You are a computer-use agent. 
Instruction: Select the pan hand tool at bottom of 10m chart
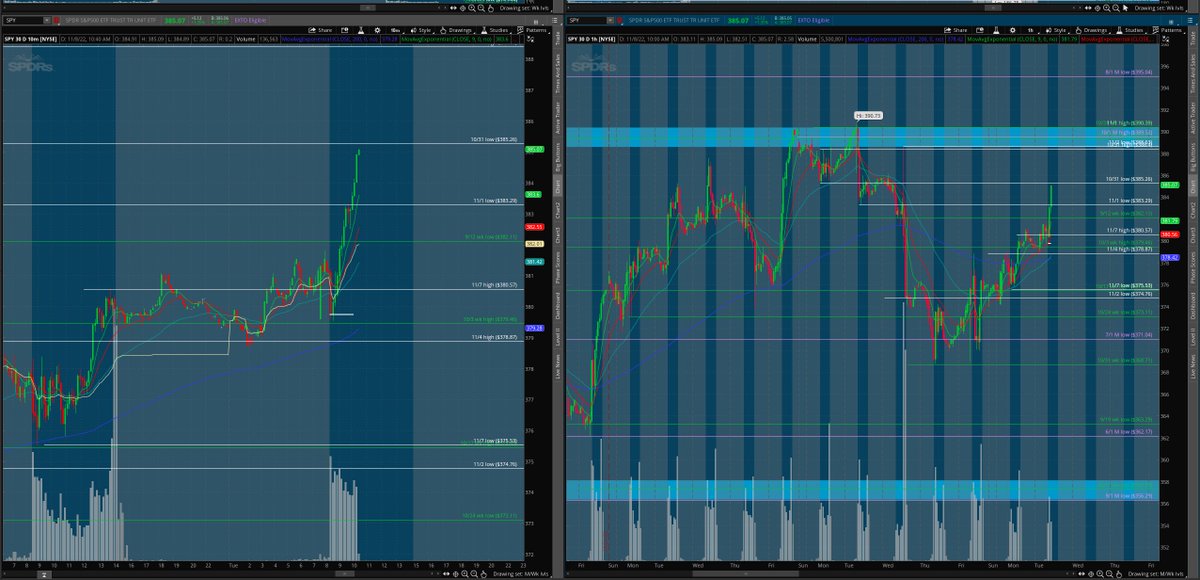click(483, 574)
